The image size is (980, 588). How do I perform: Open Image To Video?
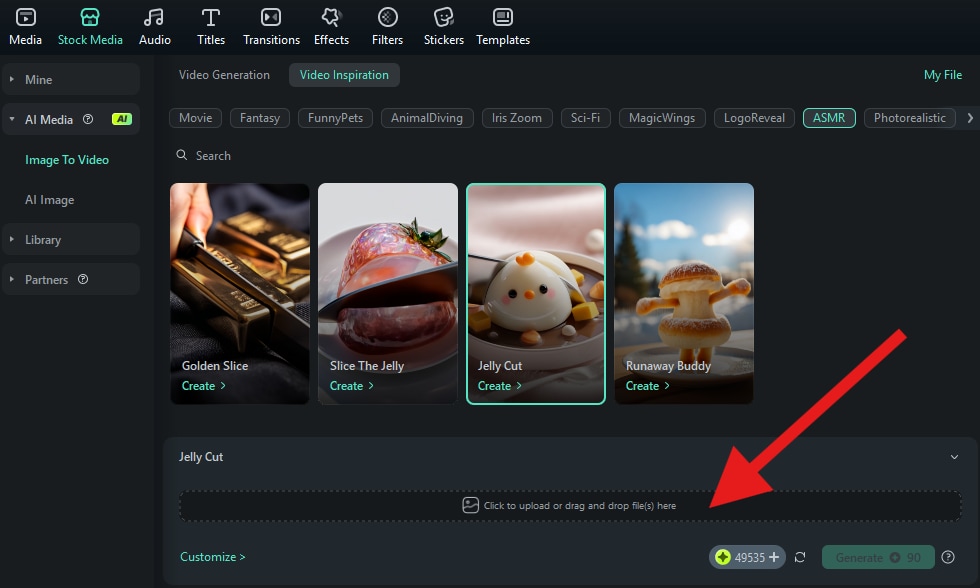point(67,160)
